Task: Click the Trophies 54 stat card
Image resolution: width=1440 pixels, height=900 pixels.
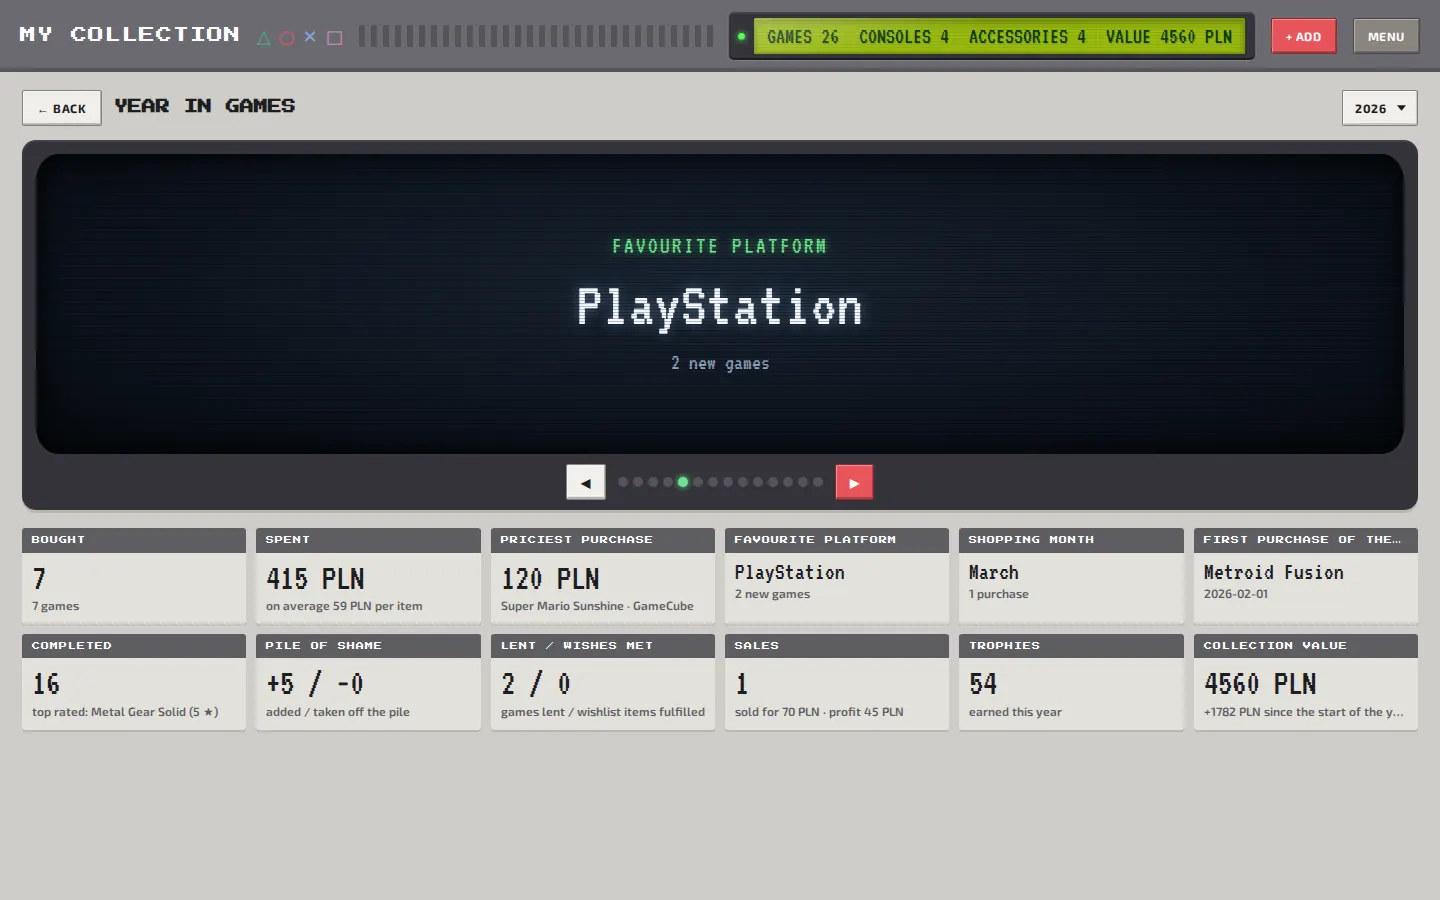Action: pyautogui.click(x=1071, y=682)
